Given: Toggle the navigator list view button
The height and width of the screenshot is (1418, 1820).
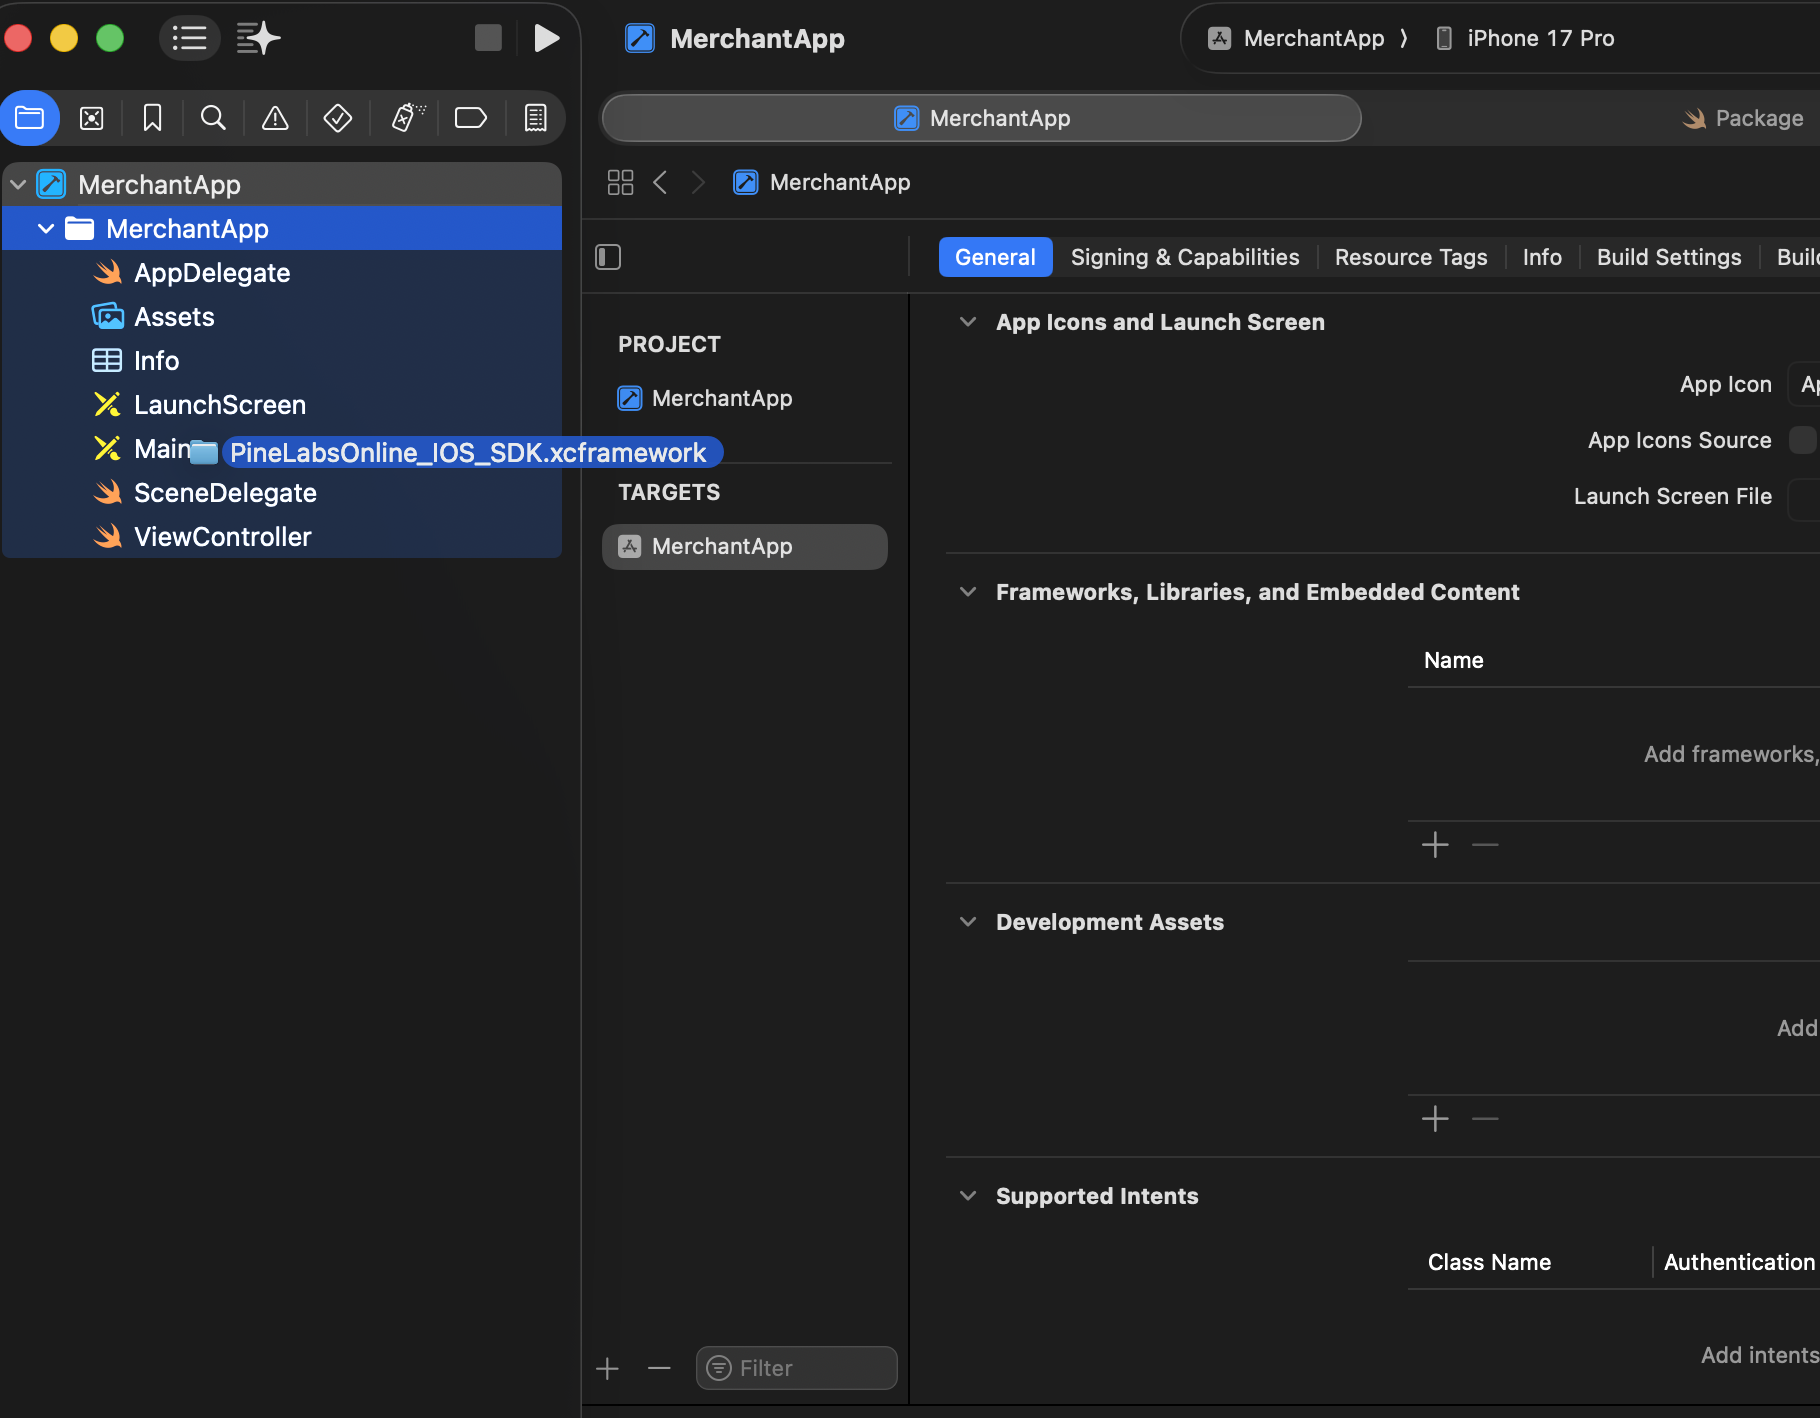Looking at the screenshot, I should click(189, 39).
